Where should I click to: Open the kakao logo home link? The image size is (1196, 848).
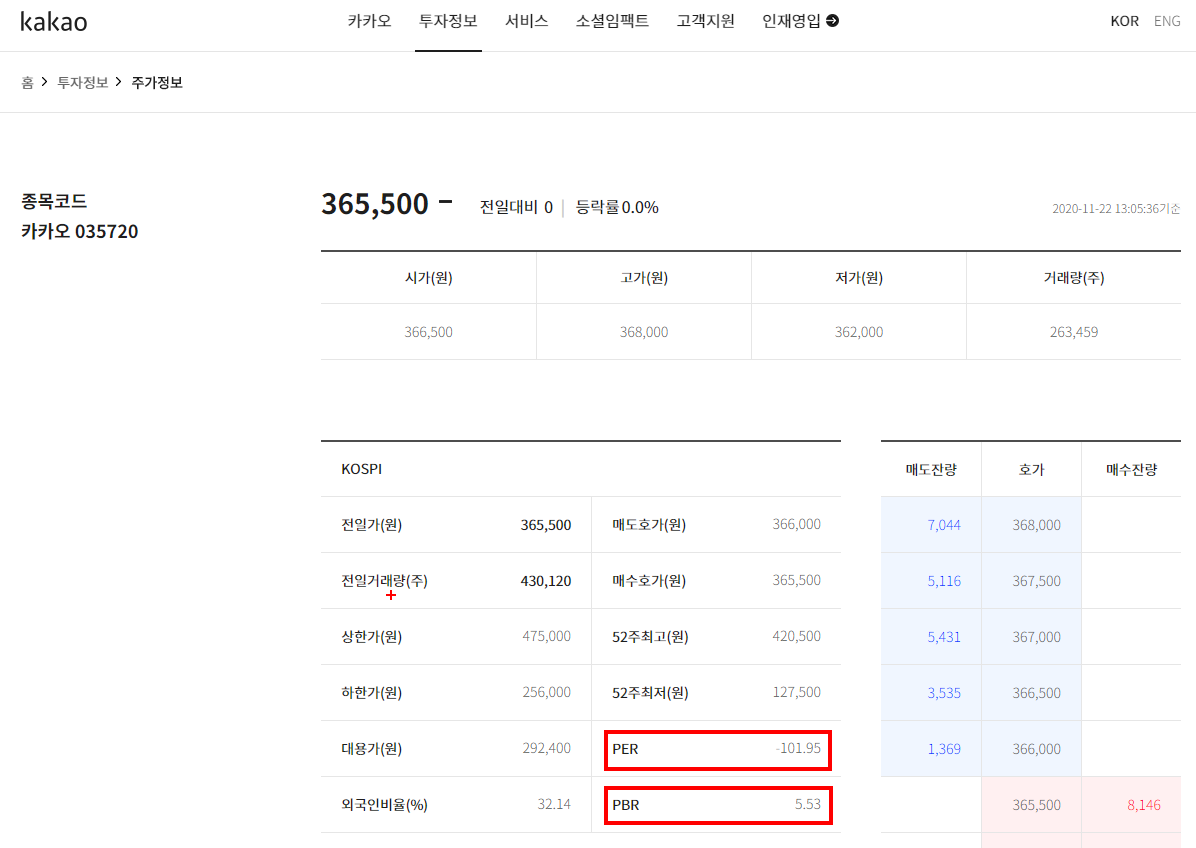(x=53, y=21)
